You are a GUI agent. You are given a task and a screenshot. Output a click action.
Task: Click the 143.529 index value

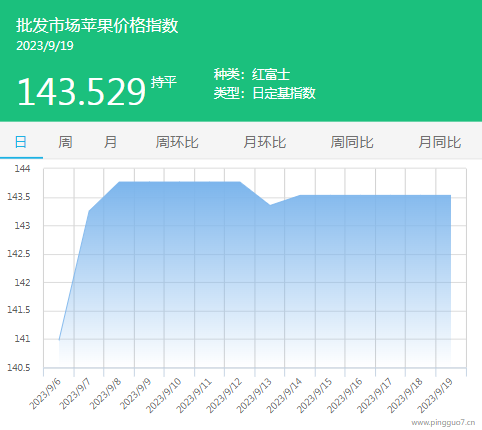82,92
